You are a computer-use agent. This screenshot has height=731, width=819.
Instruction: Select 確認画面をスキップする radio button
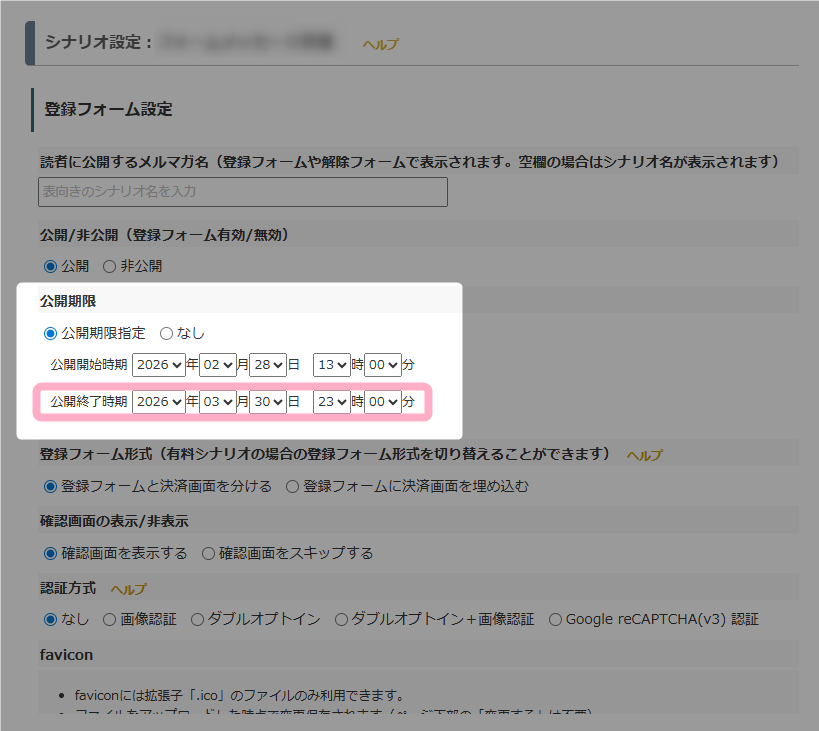208,553
